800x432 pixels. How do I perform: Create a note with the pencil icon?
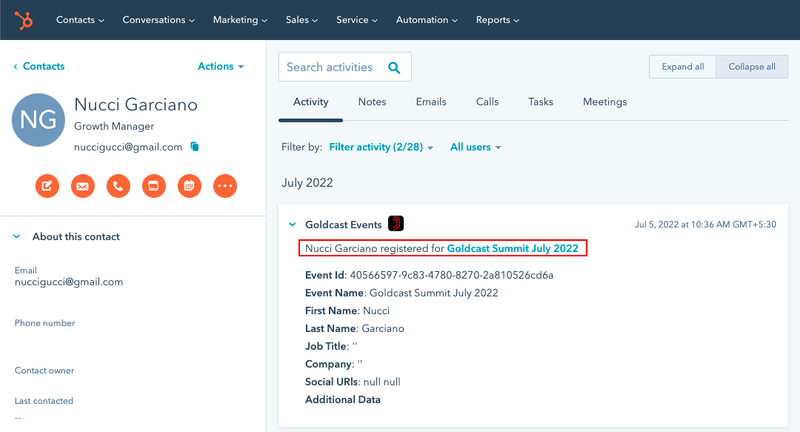(x=47, y=185)
